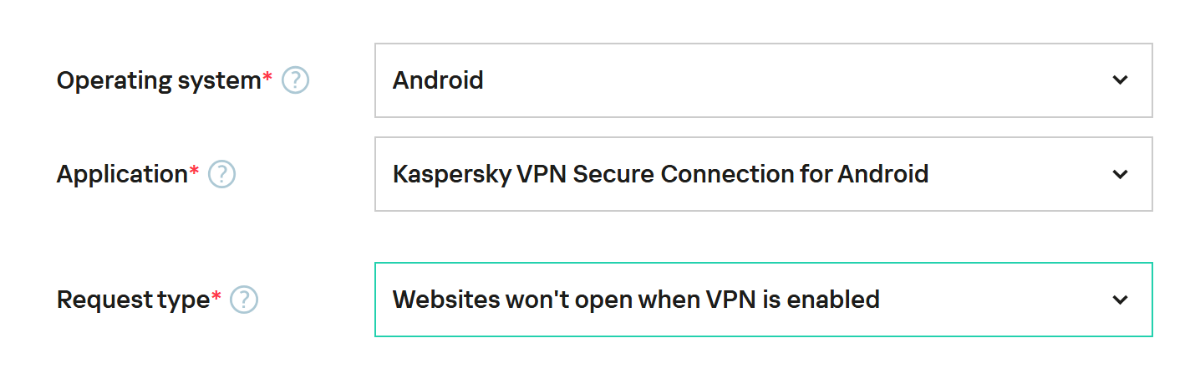Click red required asterisk beside Operating system

(x=267, y=76)
